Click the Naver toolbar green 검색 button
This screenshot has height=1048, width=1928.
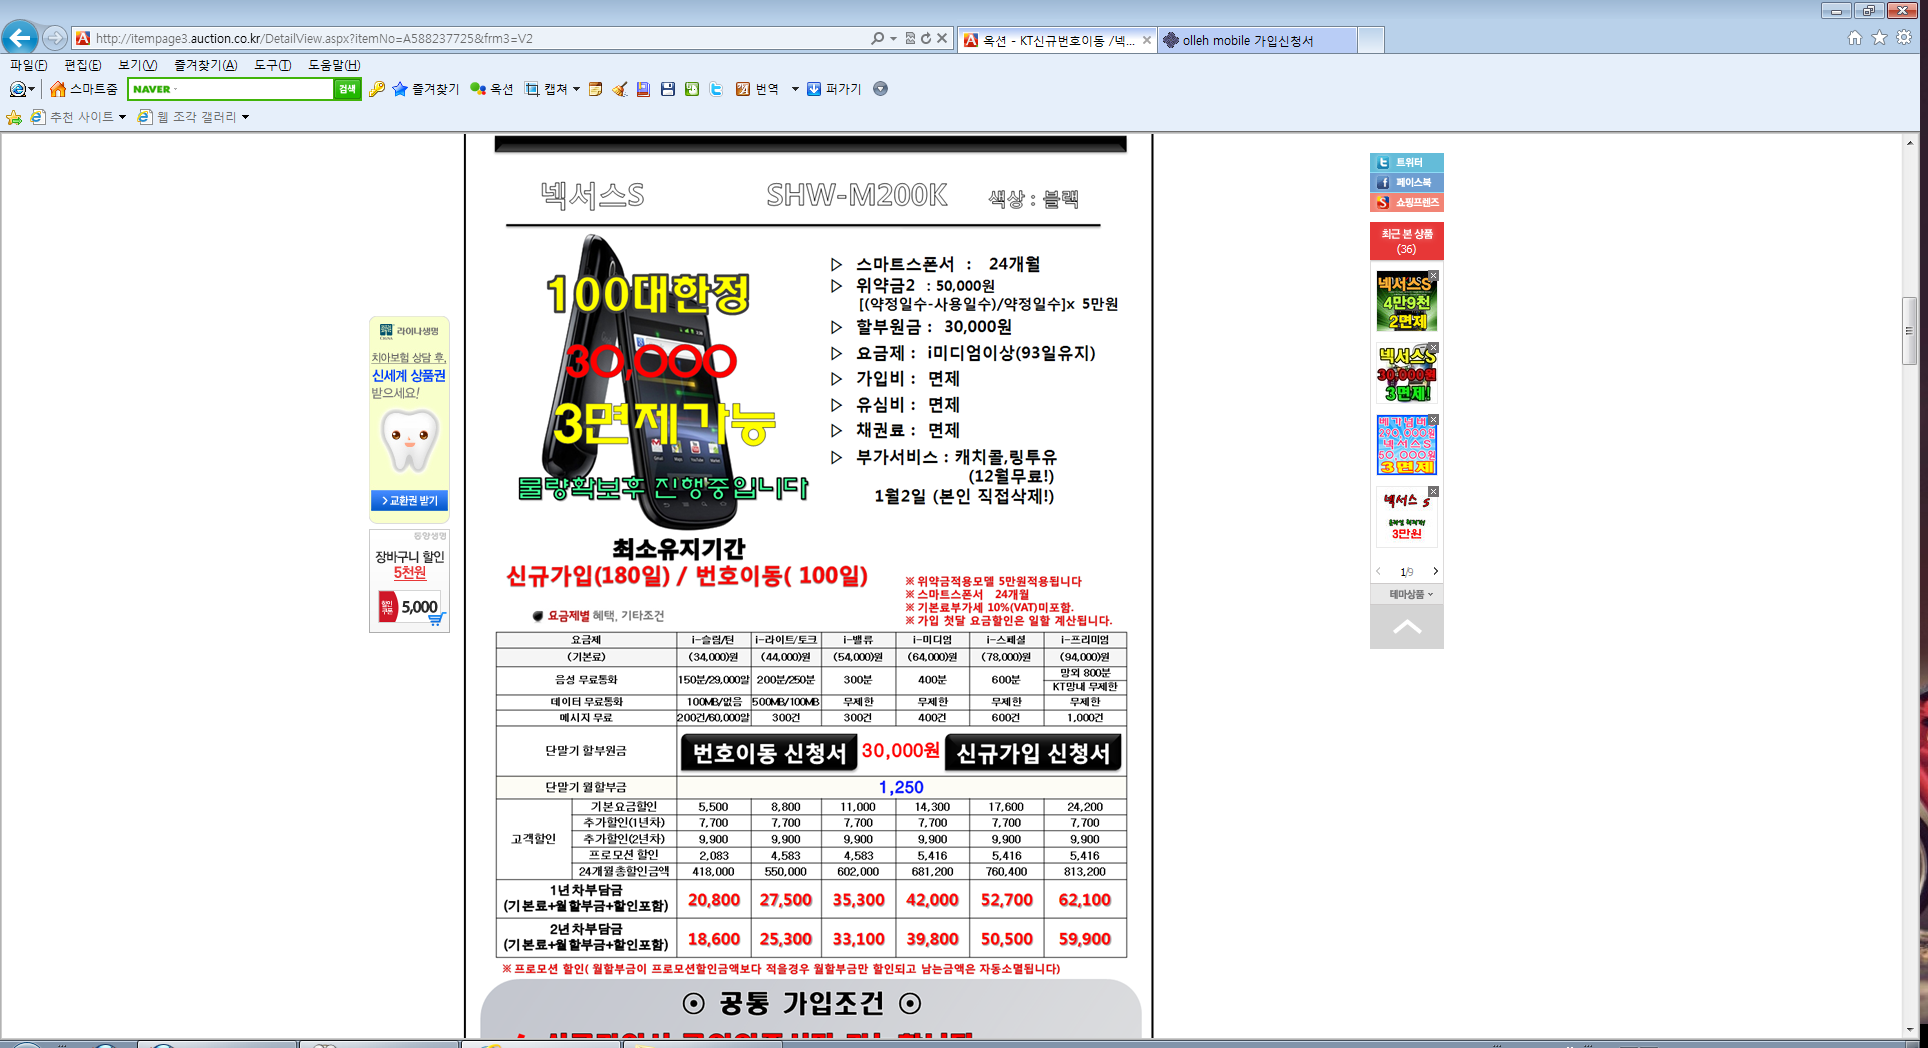[x=347, y=89]
